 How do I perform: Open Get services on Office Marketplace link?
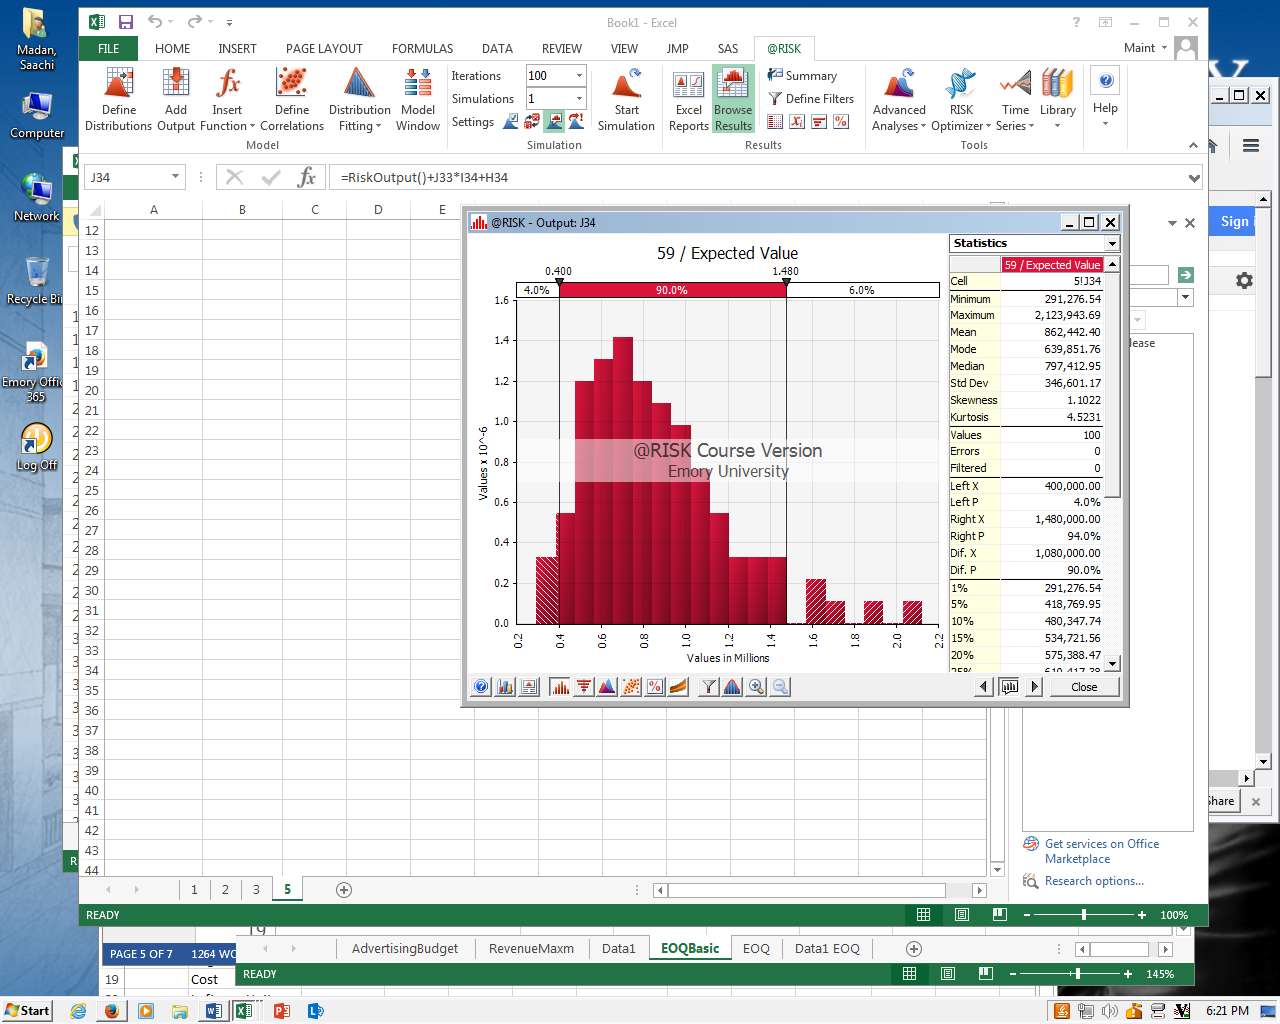click(x=1101, y=851)
